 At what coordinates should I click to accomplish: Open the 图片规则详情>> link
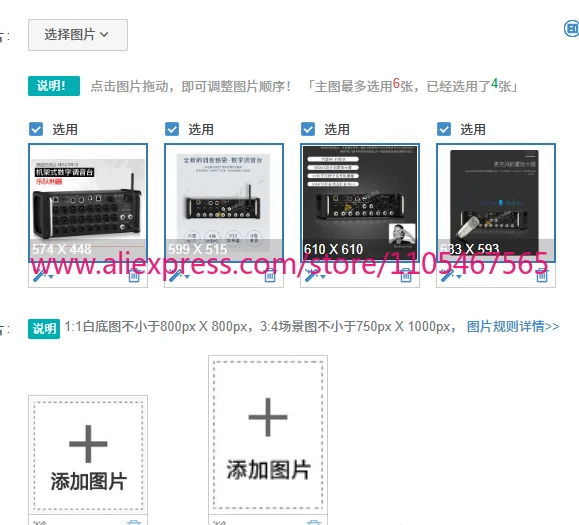click(x=513, y=327)
